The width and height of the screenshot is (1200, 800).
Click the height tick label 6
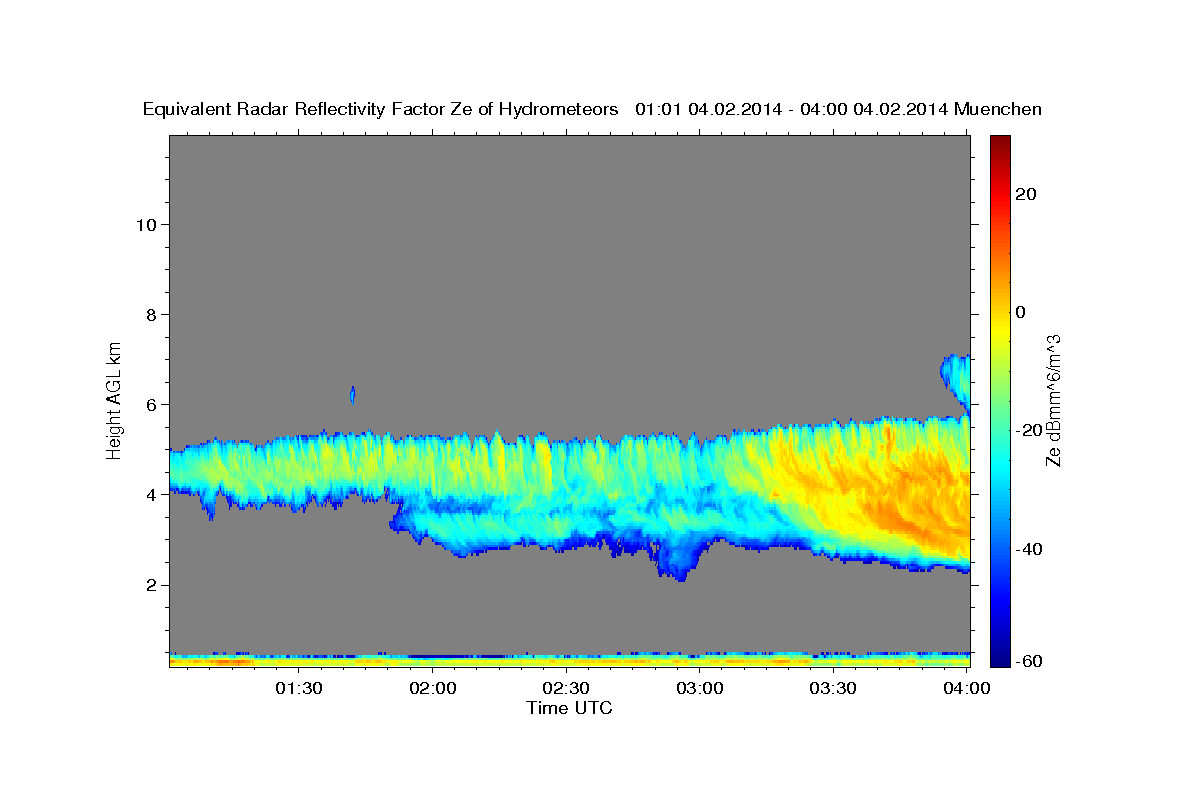point(150,404)
